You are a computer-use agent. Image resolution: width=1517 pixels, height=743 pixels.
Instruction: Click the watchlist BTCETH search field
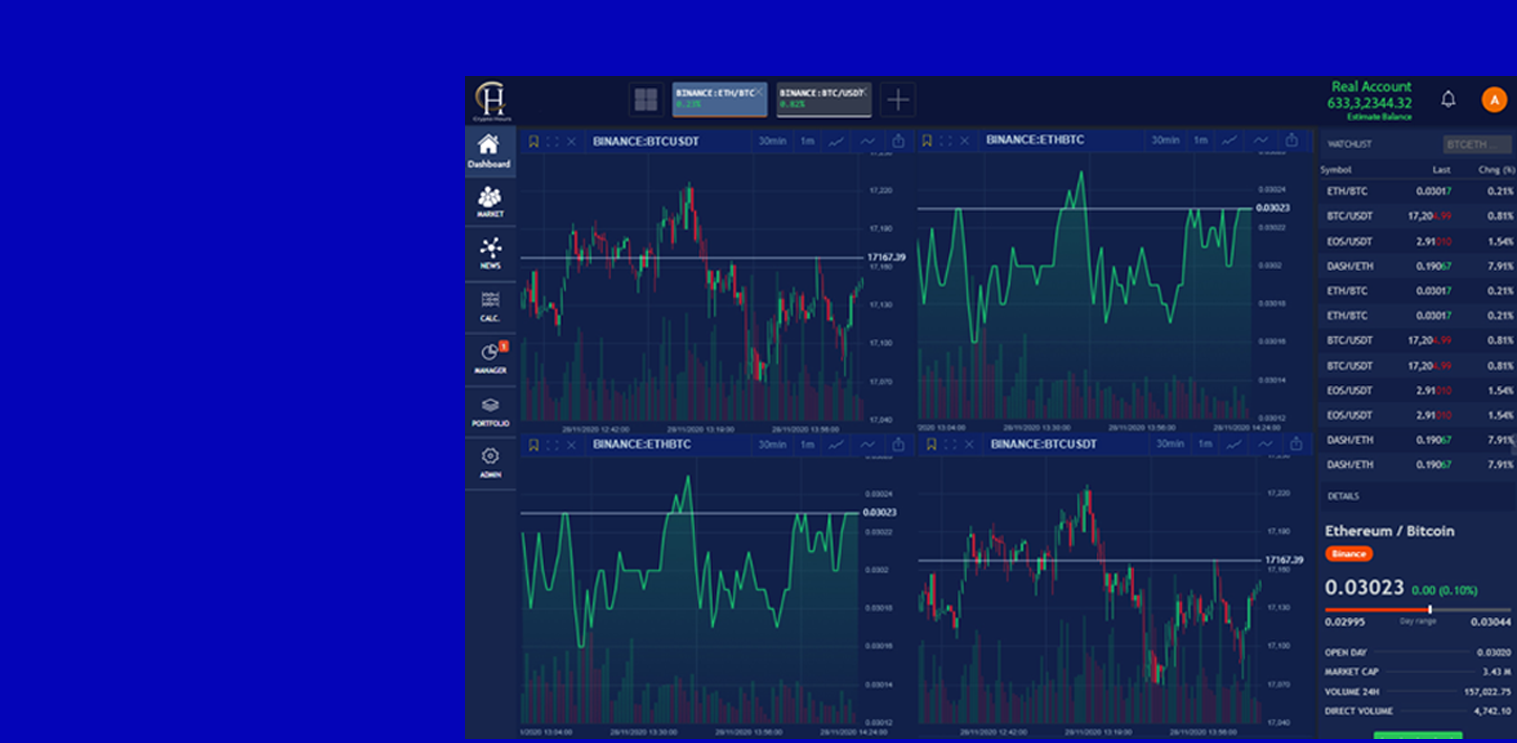click(x=1476, y=145)
